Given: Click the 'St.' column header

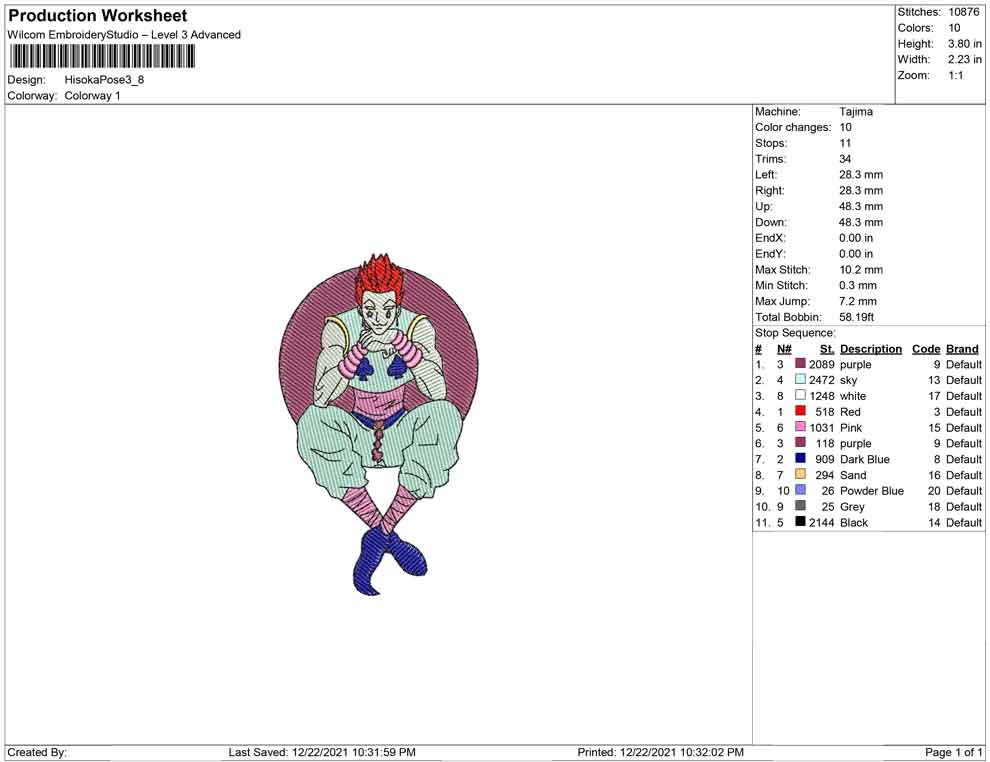Looking at the screenshot, I should point(827,349).
